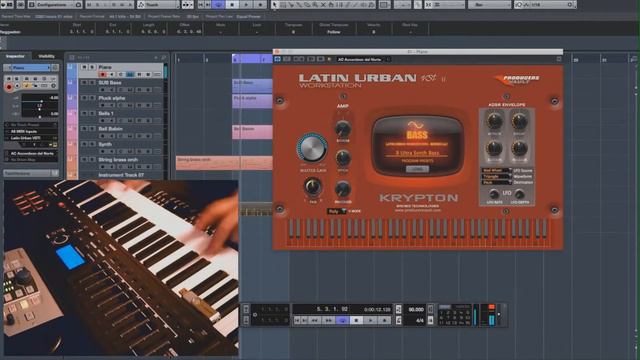The width and height of the screenshot is (640, 360).
Task: Click the tempo value 90.000 in transport panel
Action: click(x=416, y=310)
